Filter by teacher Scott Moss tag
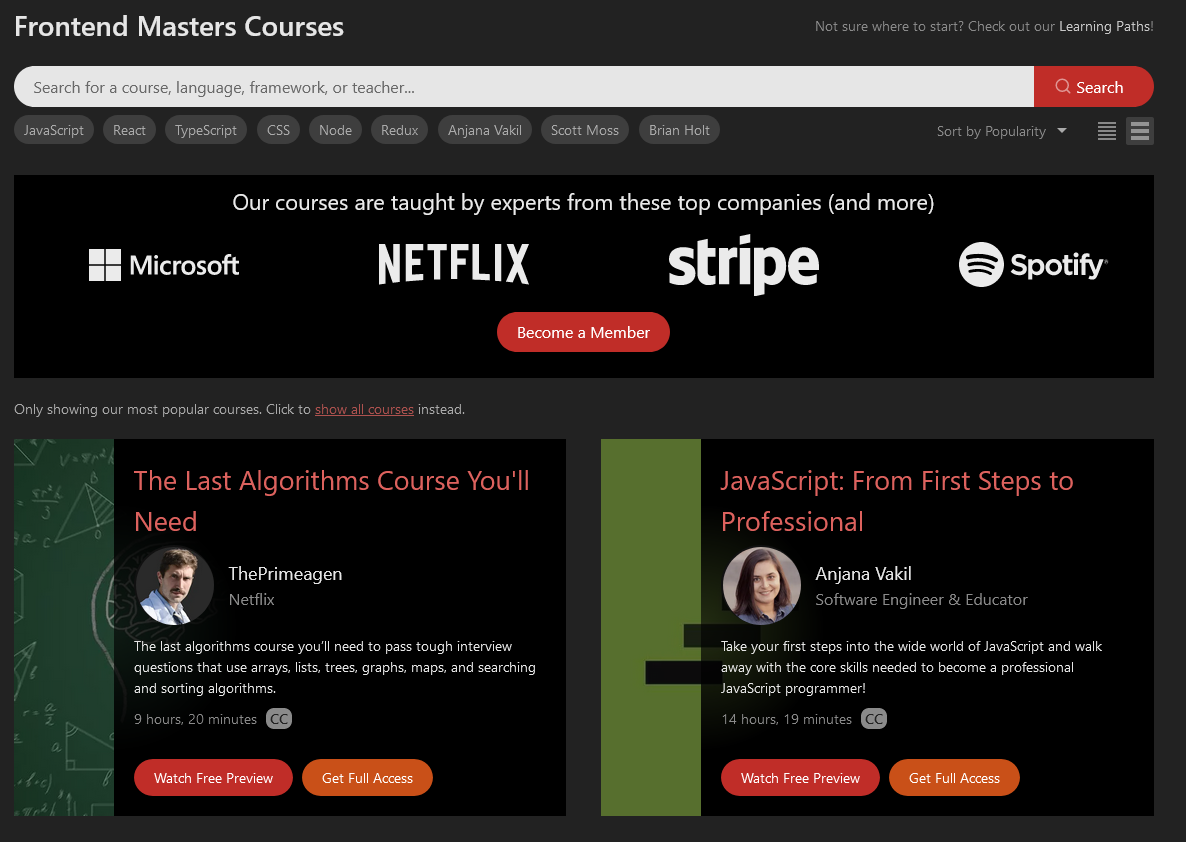The height and width of the screenshot is (842, 1186). (585, 130)
